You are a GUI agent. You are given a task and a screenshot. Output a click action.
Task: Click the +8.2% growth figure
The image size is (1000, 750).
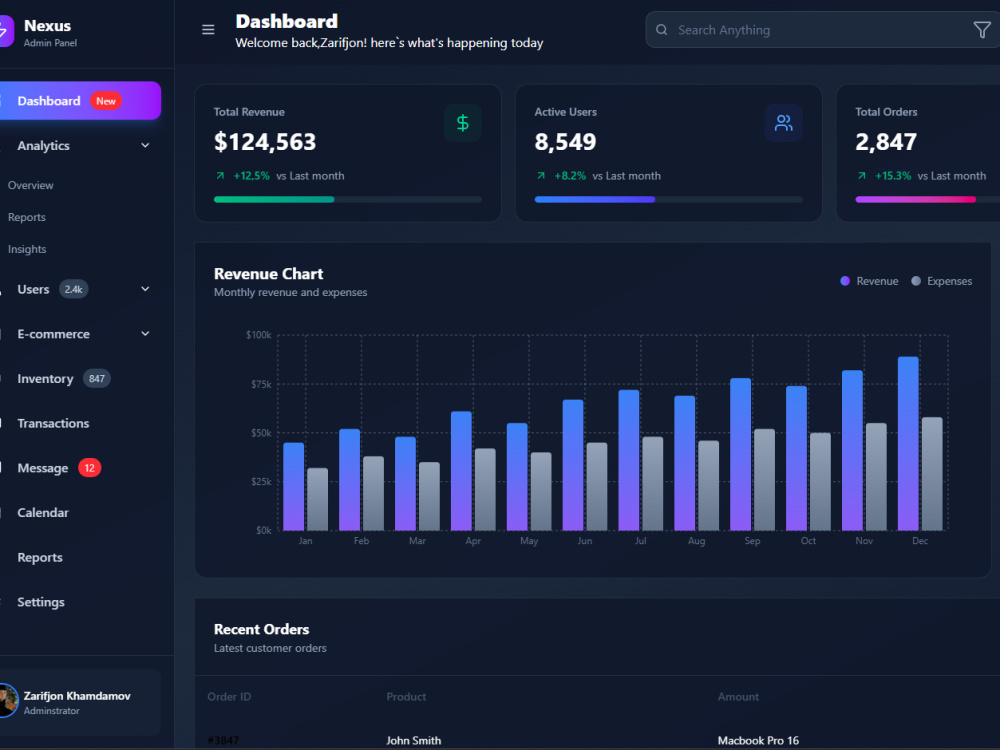(x=570, y=176)
